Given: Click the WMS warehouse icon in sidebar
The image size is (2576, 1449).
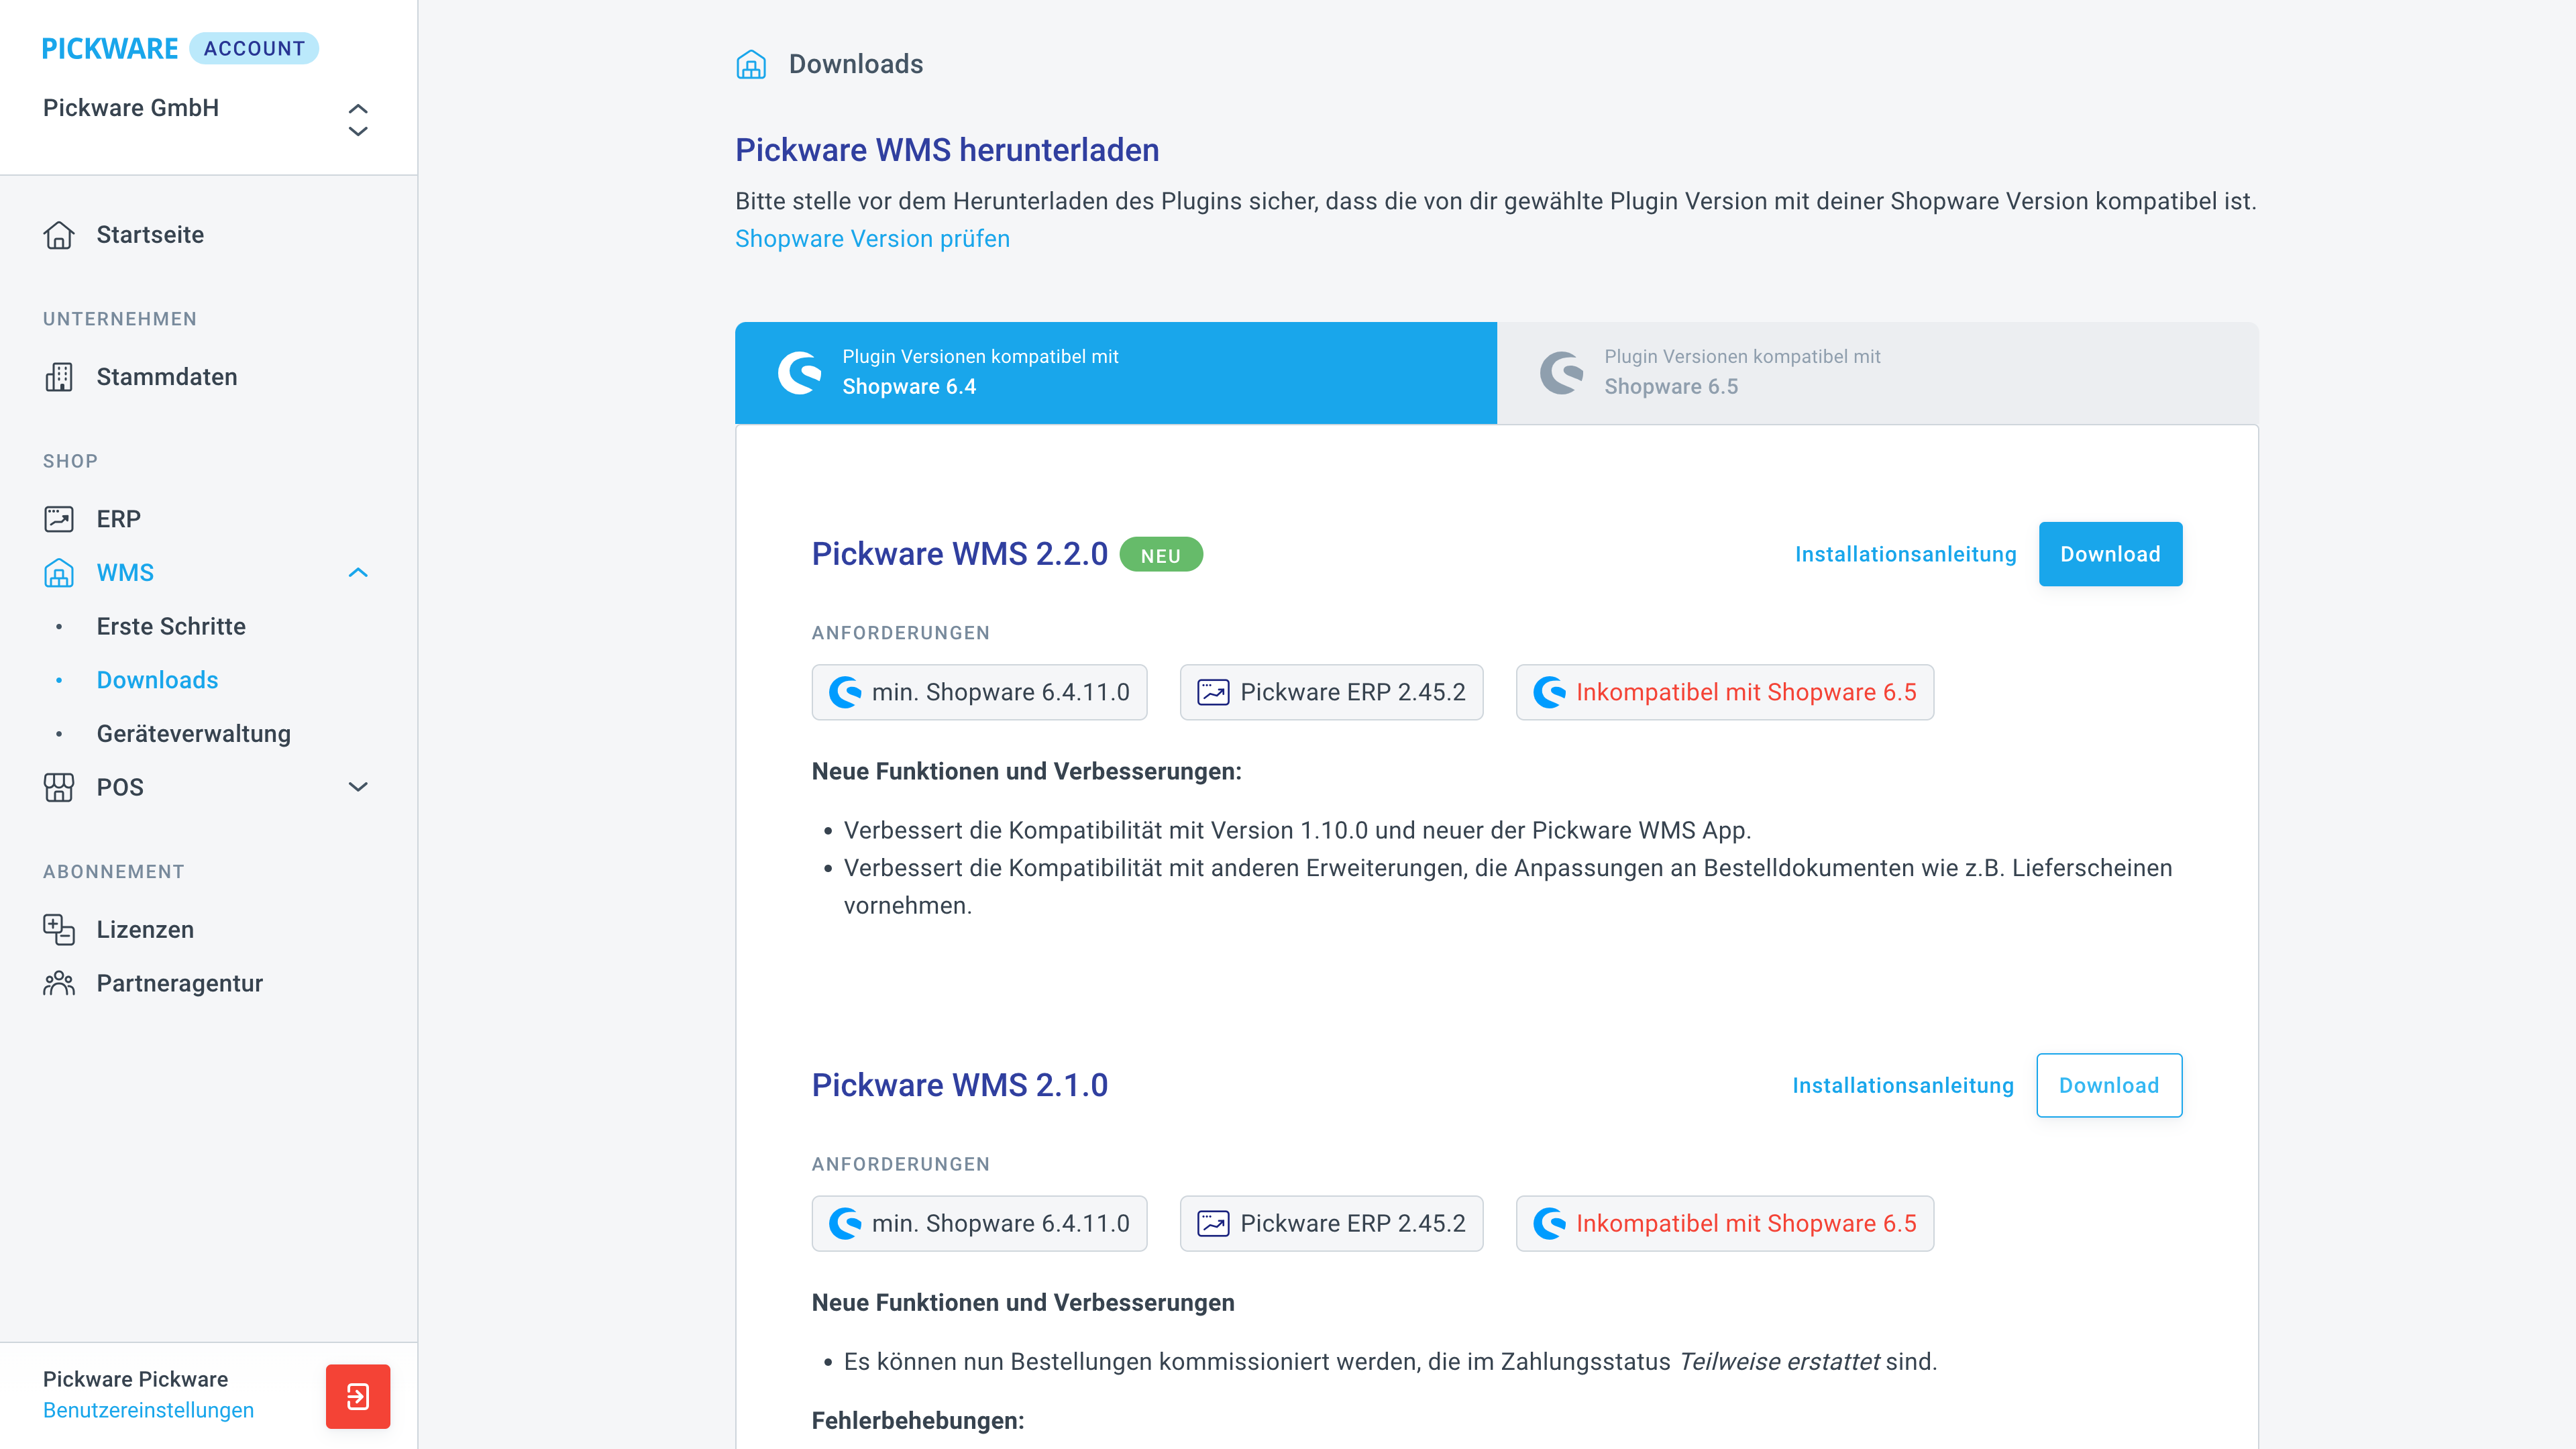Looking at the screenshot, I should pyautogui.click(x=59, y=573).
